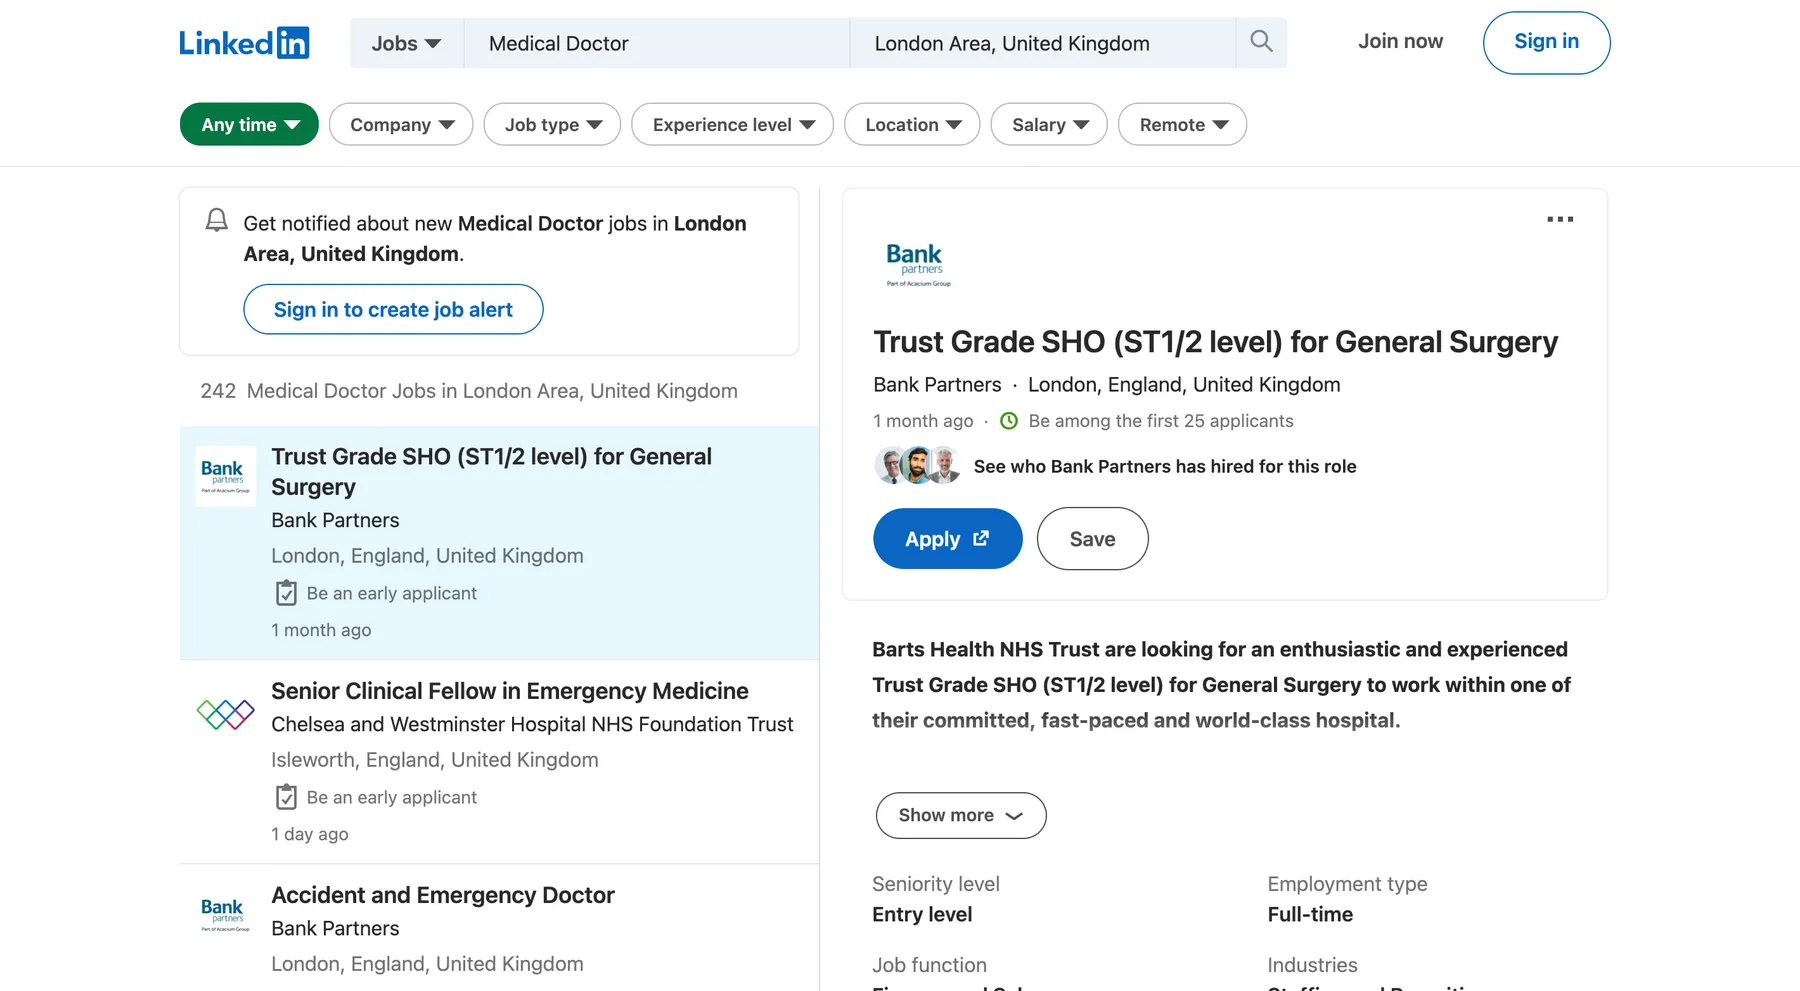Viewport: 1800px width, 991px height.
Task: Click the job detail title heading
Action: tap(1215, 342)
